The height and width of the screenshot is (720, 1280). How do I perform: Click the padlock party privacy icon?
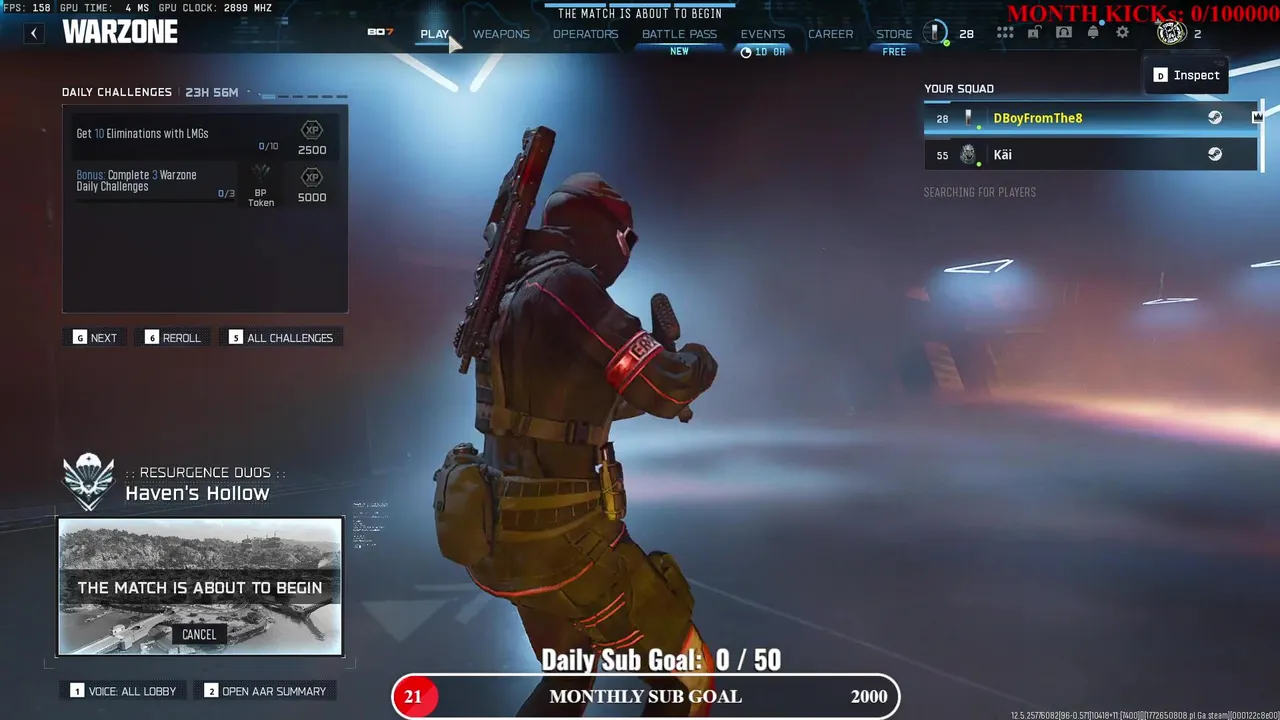1035,33
